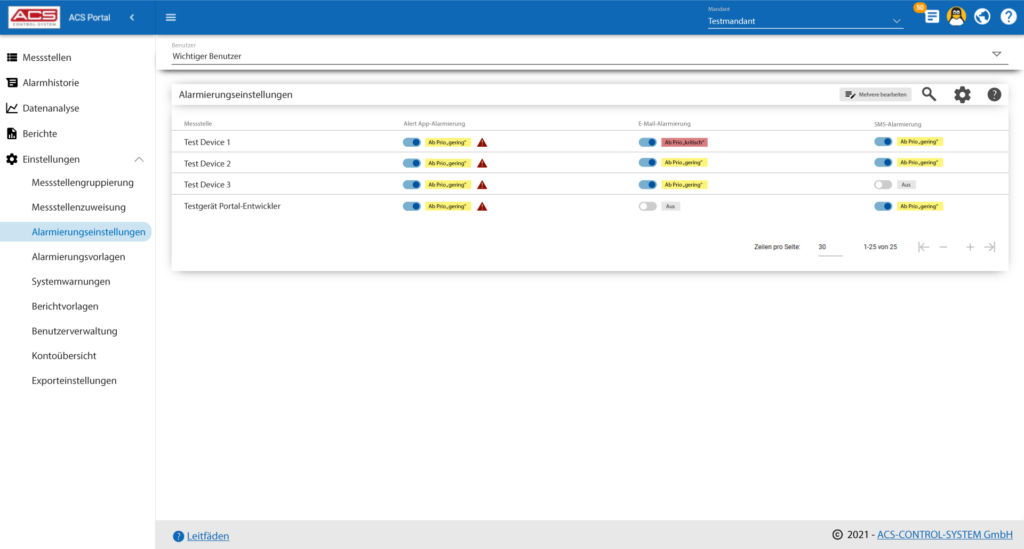This screenshot has width=1024, height=549.
Task: Click the Alert App-Alarmierung column header
Action: [434, 123]
